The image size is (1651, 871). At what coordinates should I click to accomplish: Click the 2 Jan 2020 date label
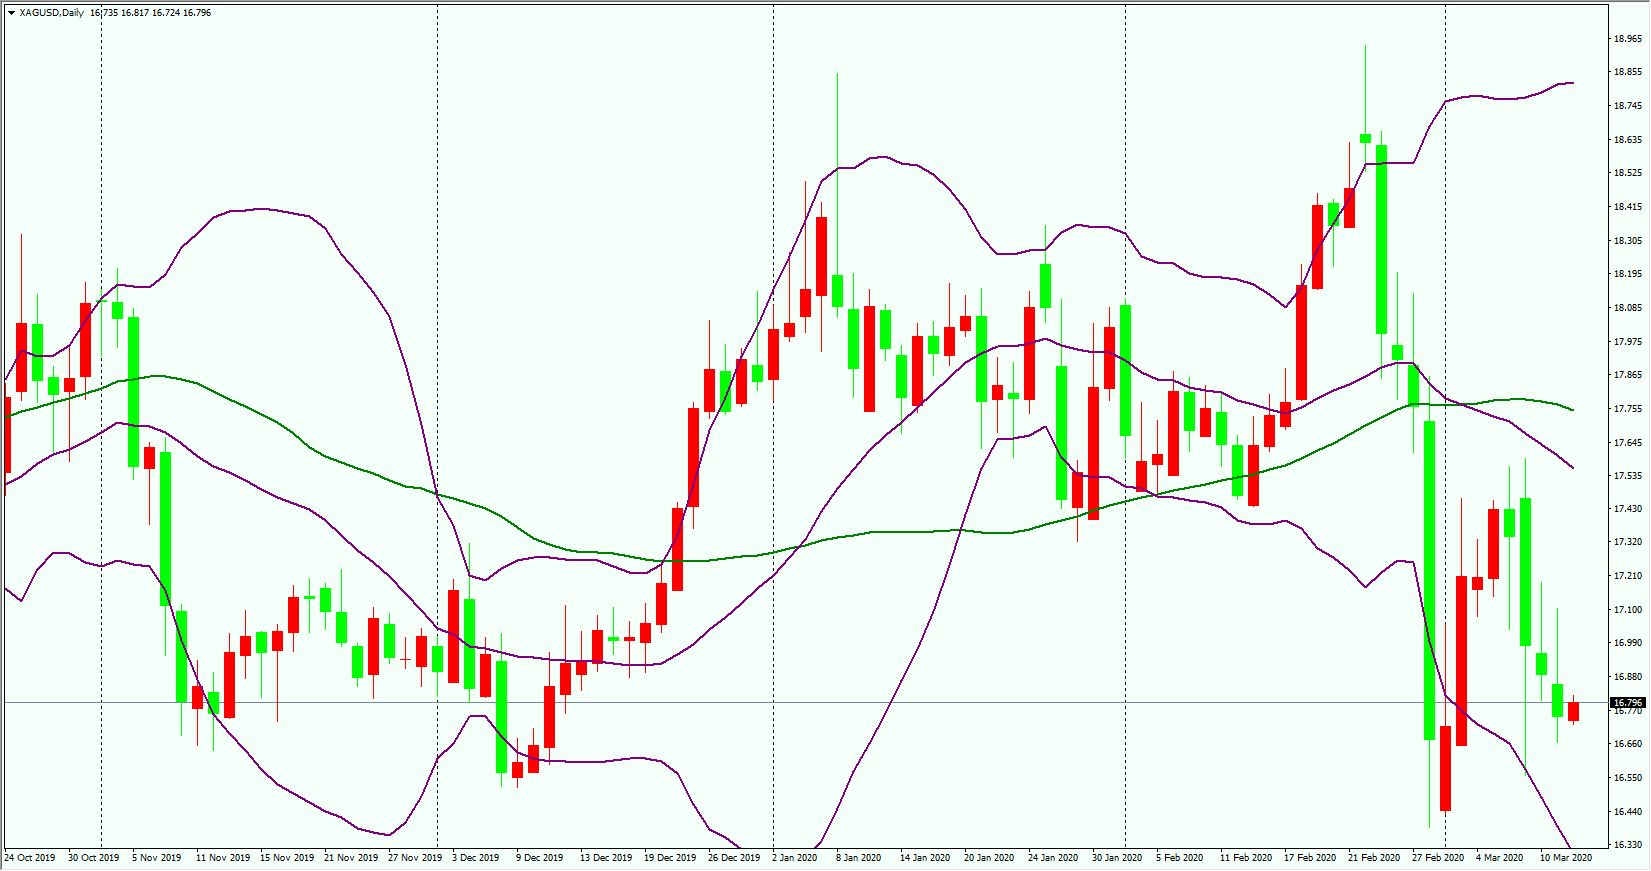(795, 858)
